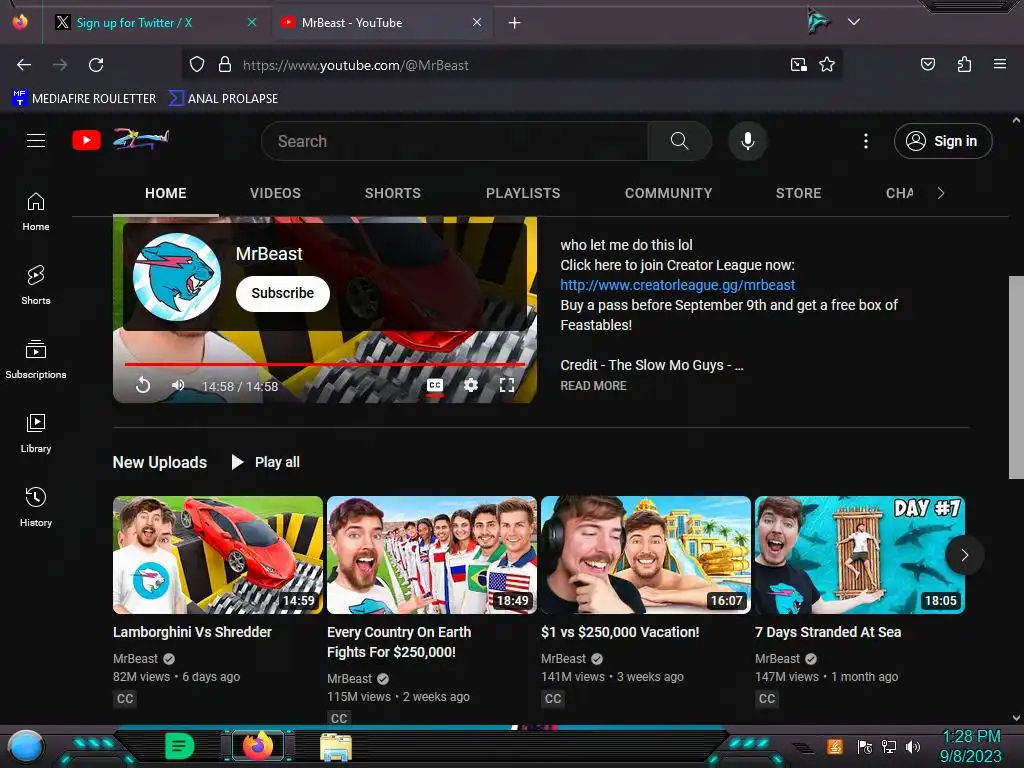The height and width of the screenshot is (768, 1024).
Task: Open Library in the sidebar
Action: pos(36,433)
